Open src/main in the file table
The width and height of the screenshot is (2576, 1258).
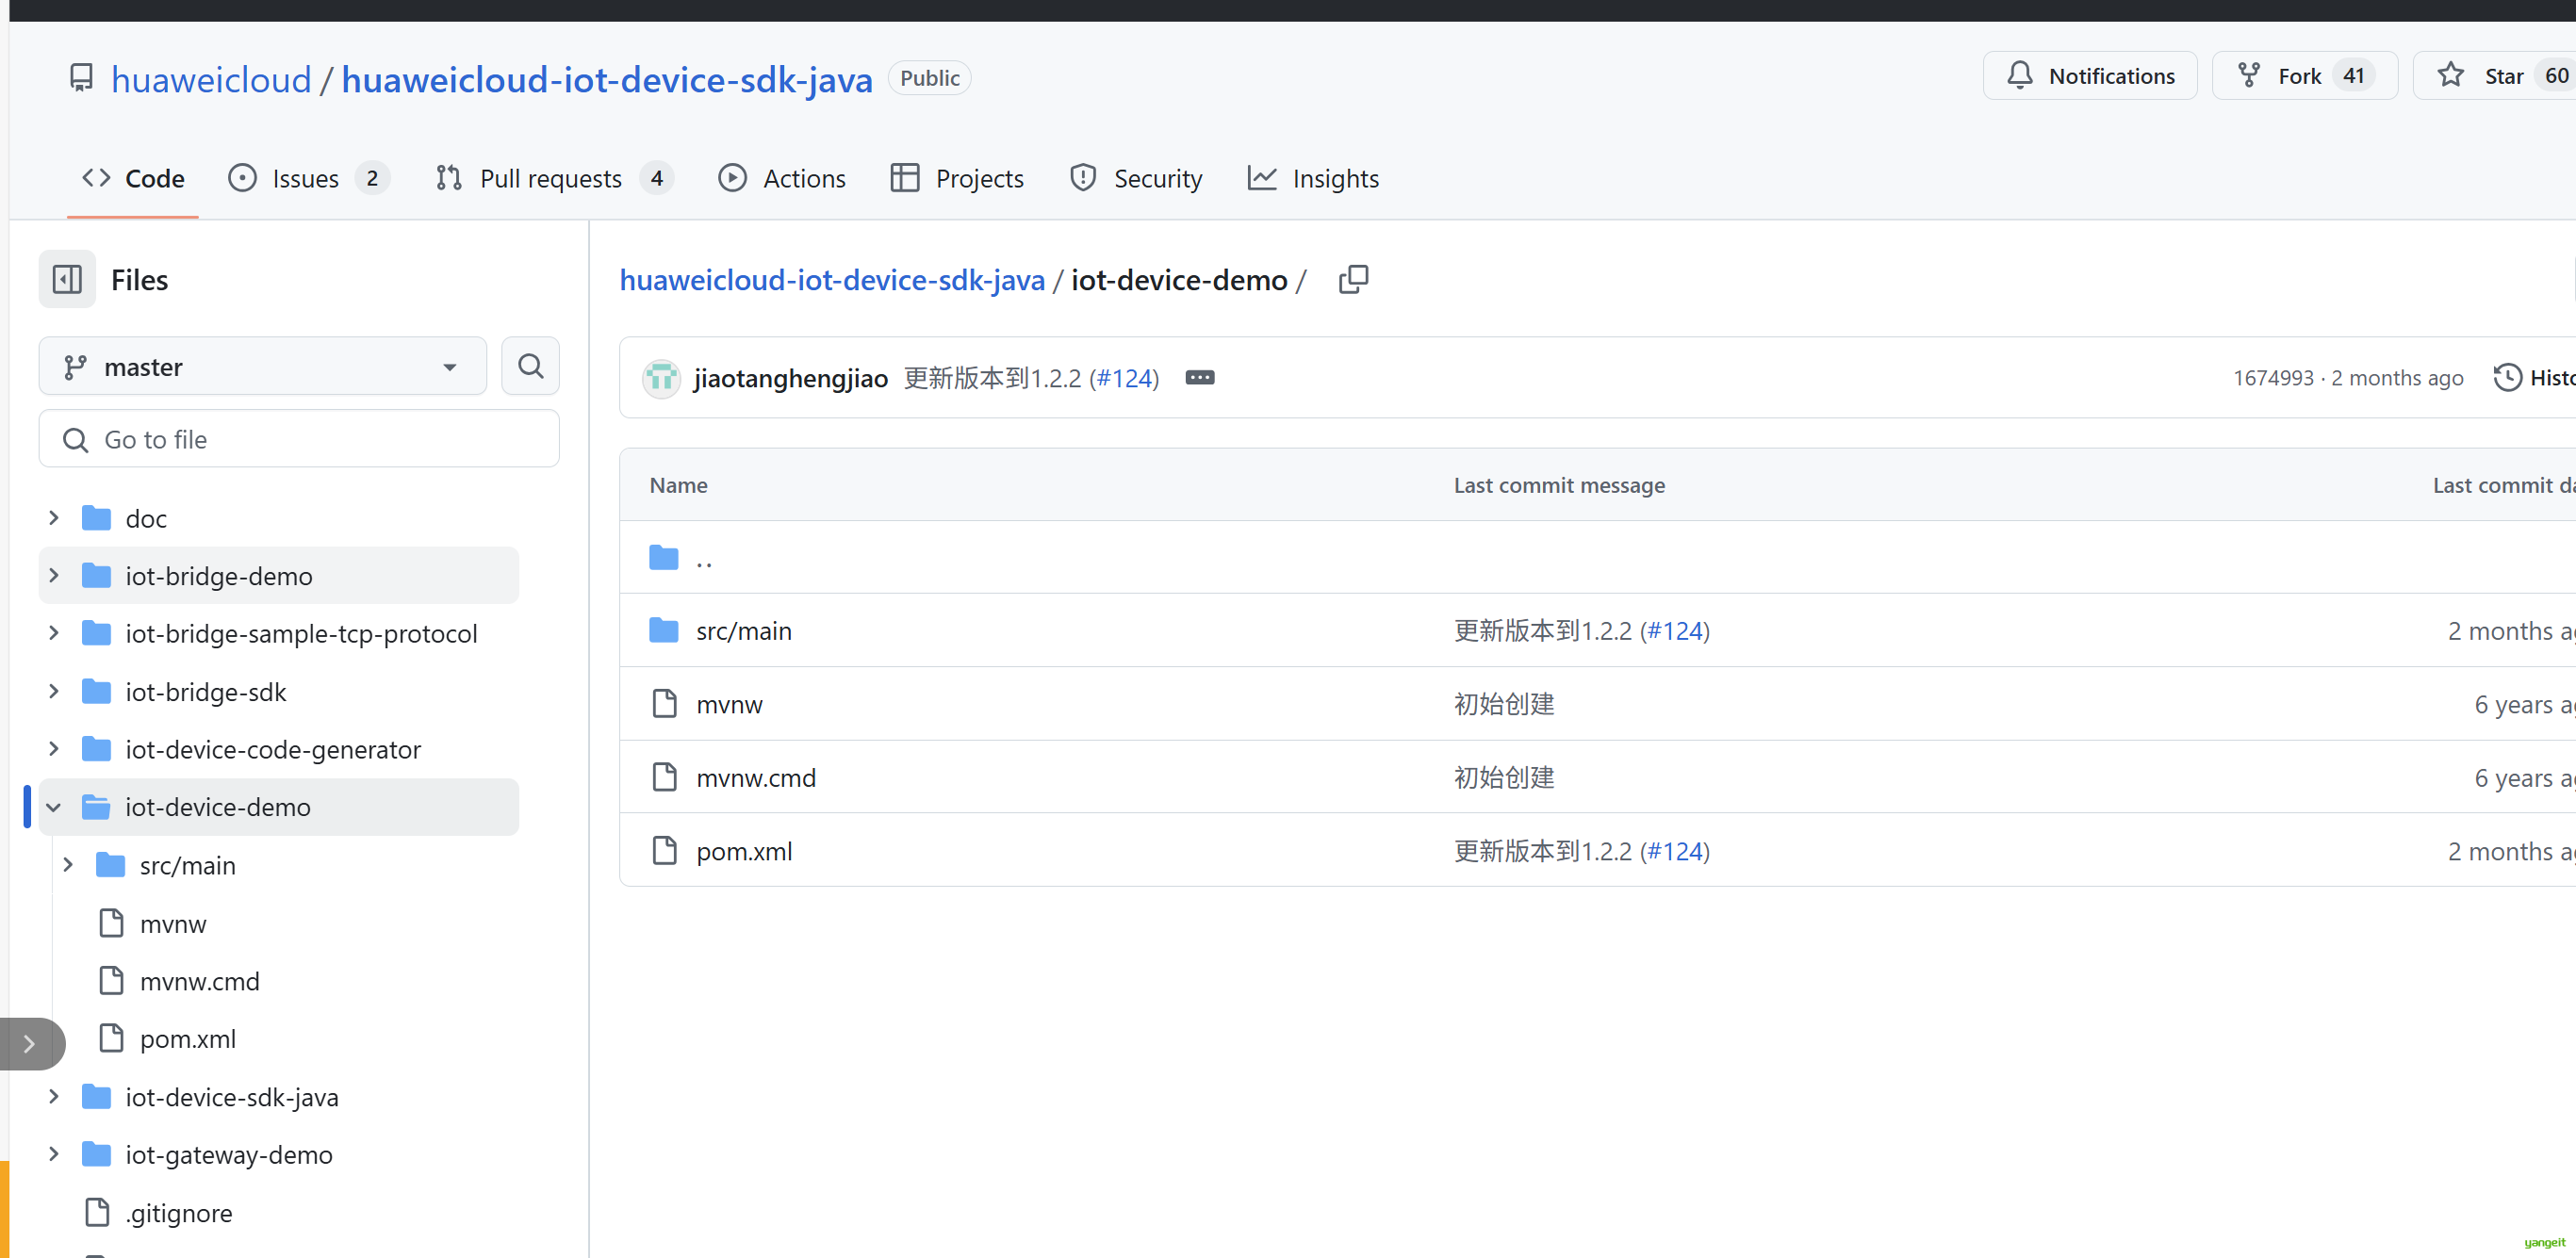(744, 630)
